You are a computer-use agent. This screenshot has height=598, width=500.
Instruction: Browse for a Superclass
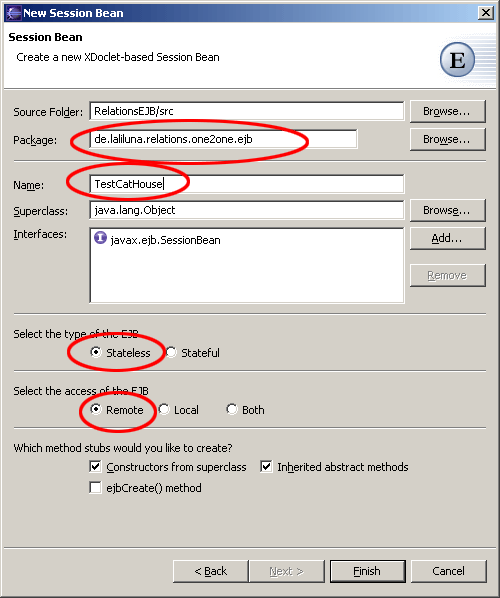[x=448, y=210]
